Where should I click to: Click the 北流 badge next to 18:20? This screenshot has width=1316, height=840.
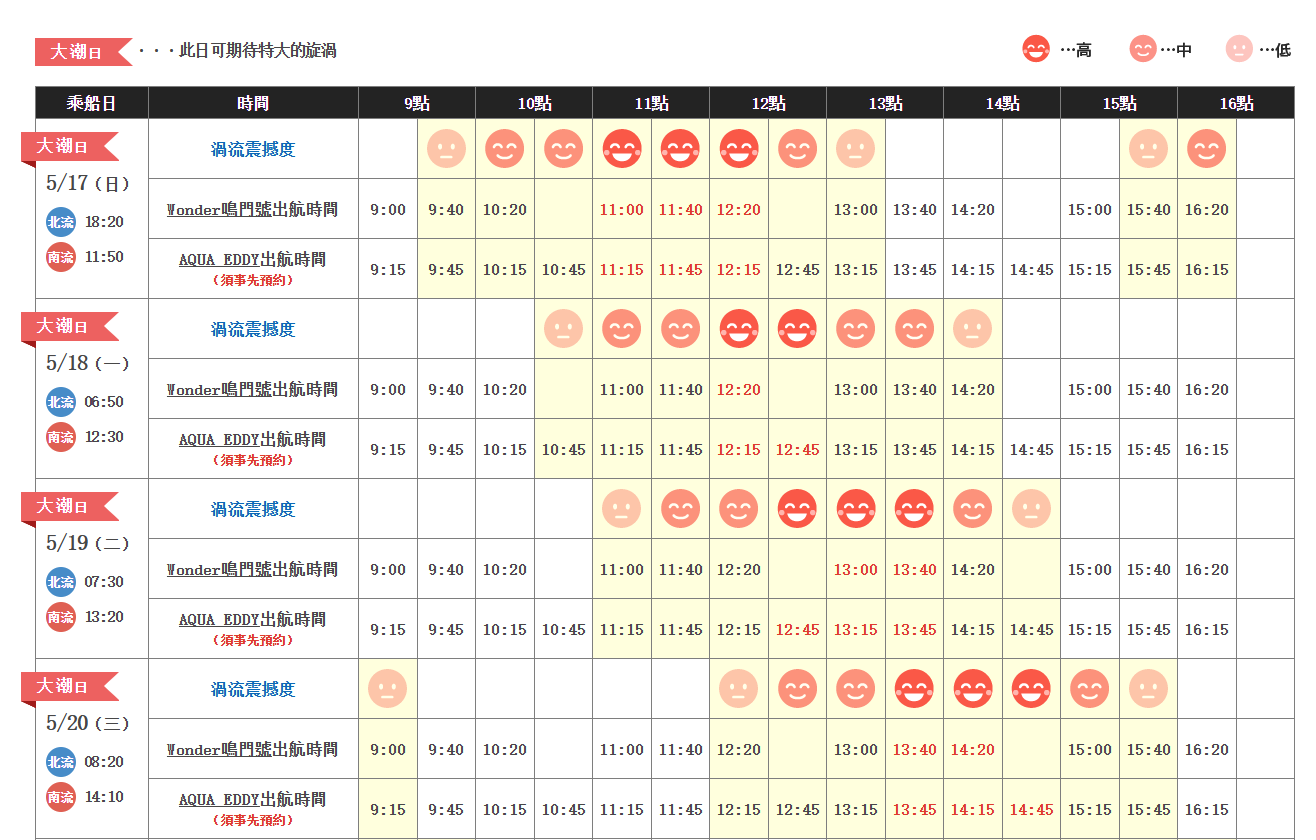61,222
